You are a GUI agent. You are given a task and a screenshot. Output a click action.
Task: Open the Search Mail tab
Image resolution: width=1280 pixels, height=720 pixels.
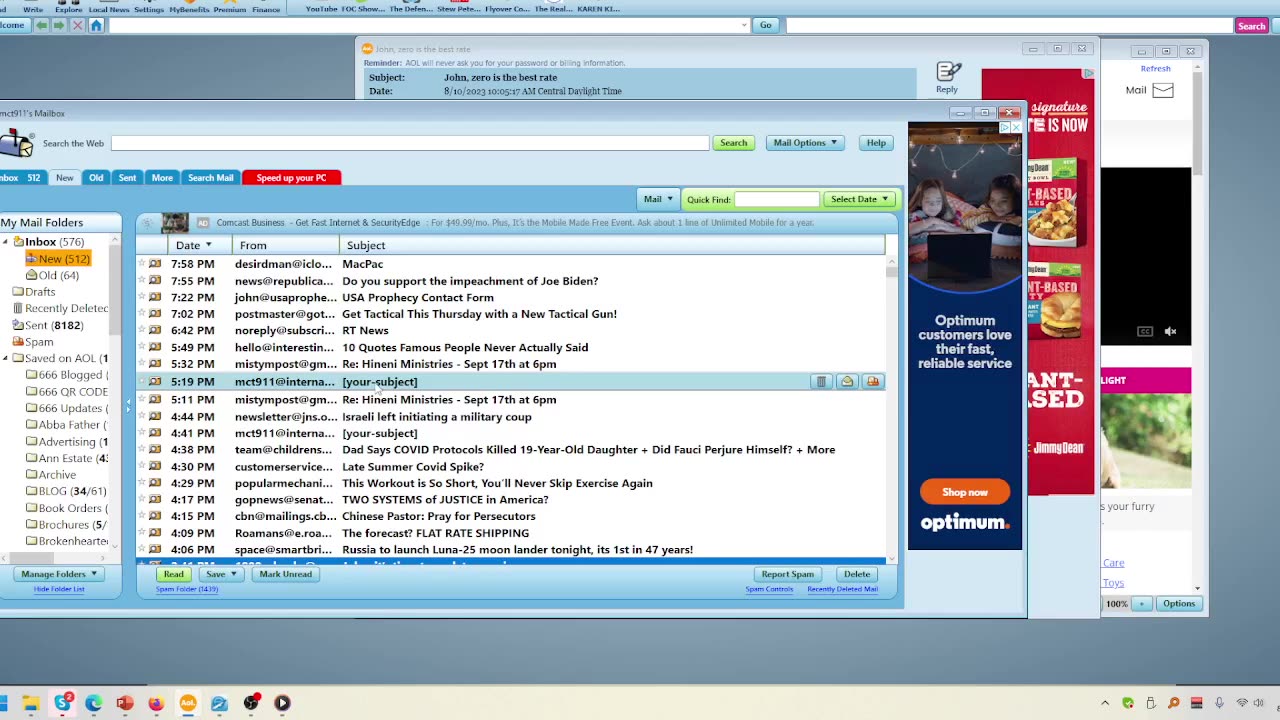(210, 178)
